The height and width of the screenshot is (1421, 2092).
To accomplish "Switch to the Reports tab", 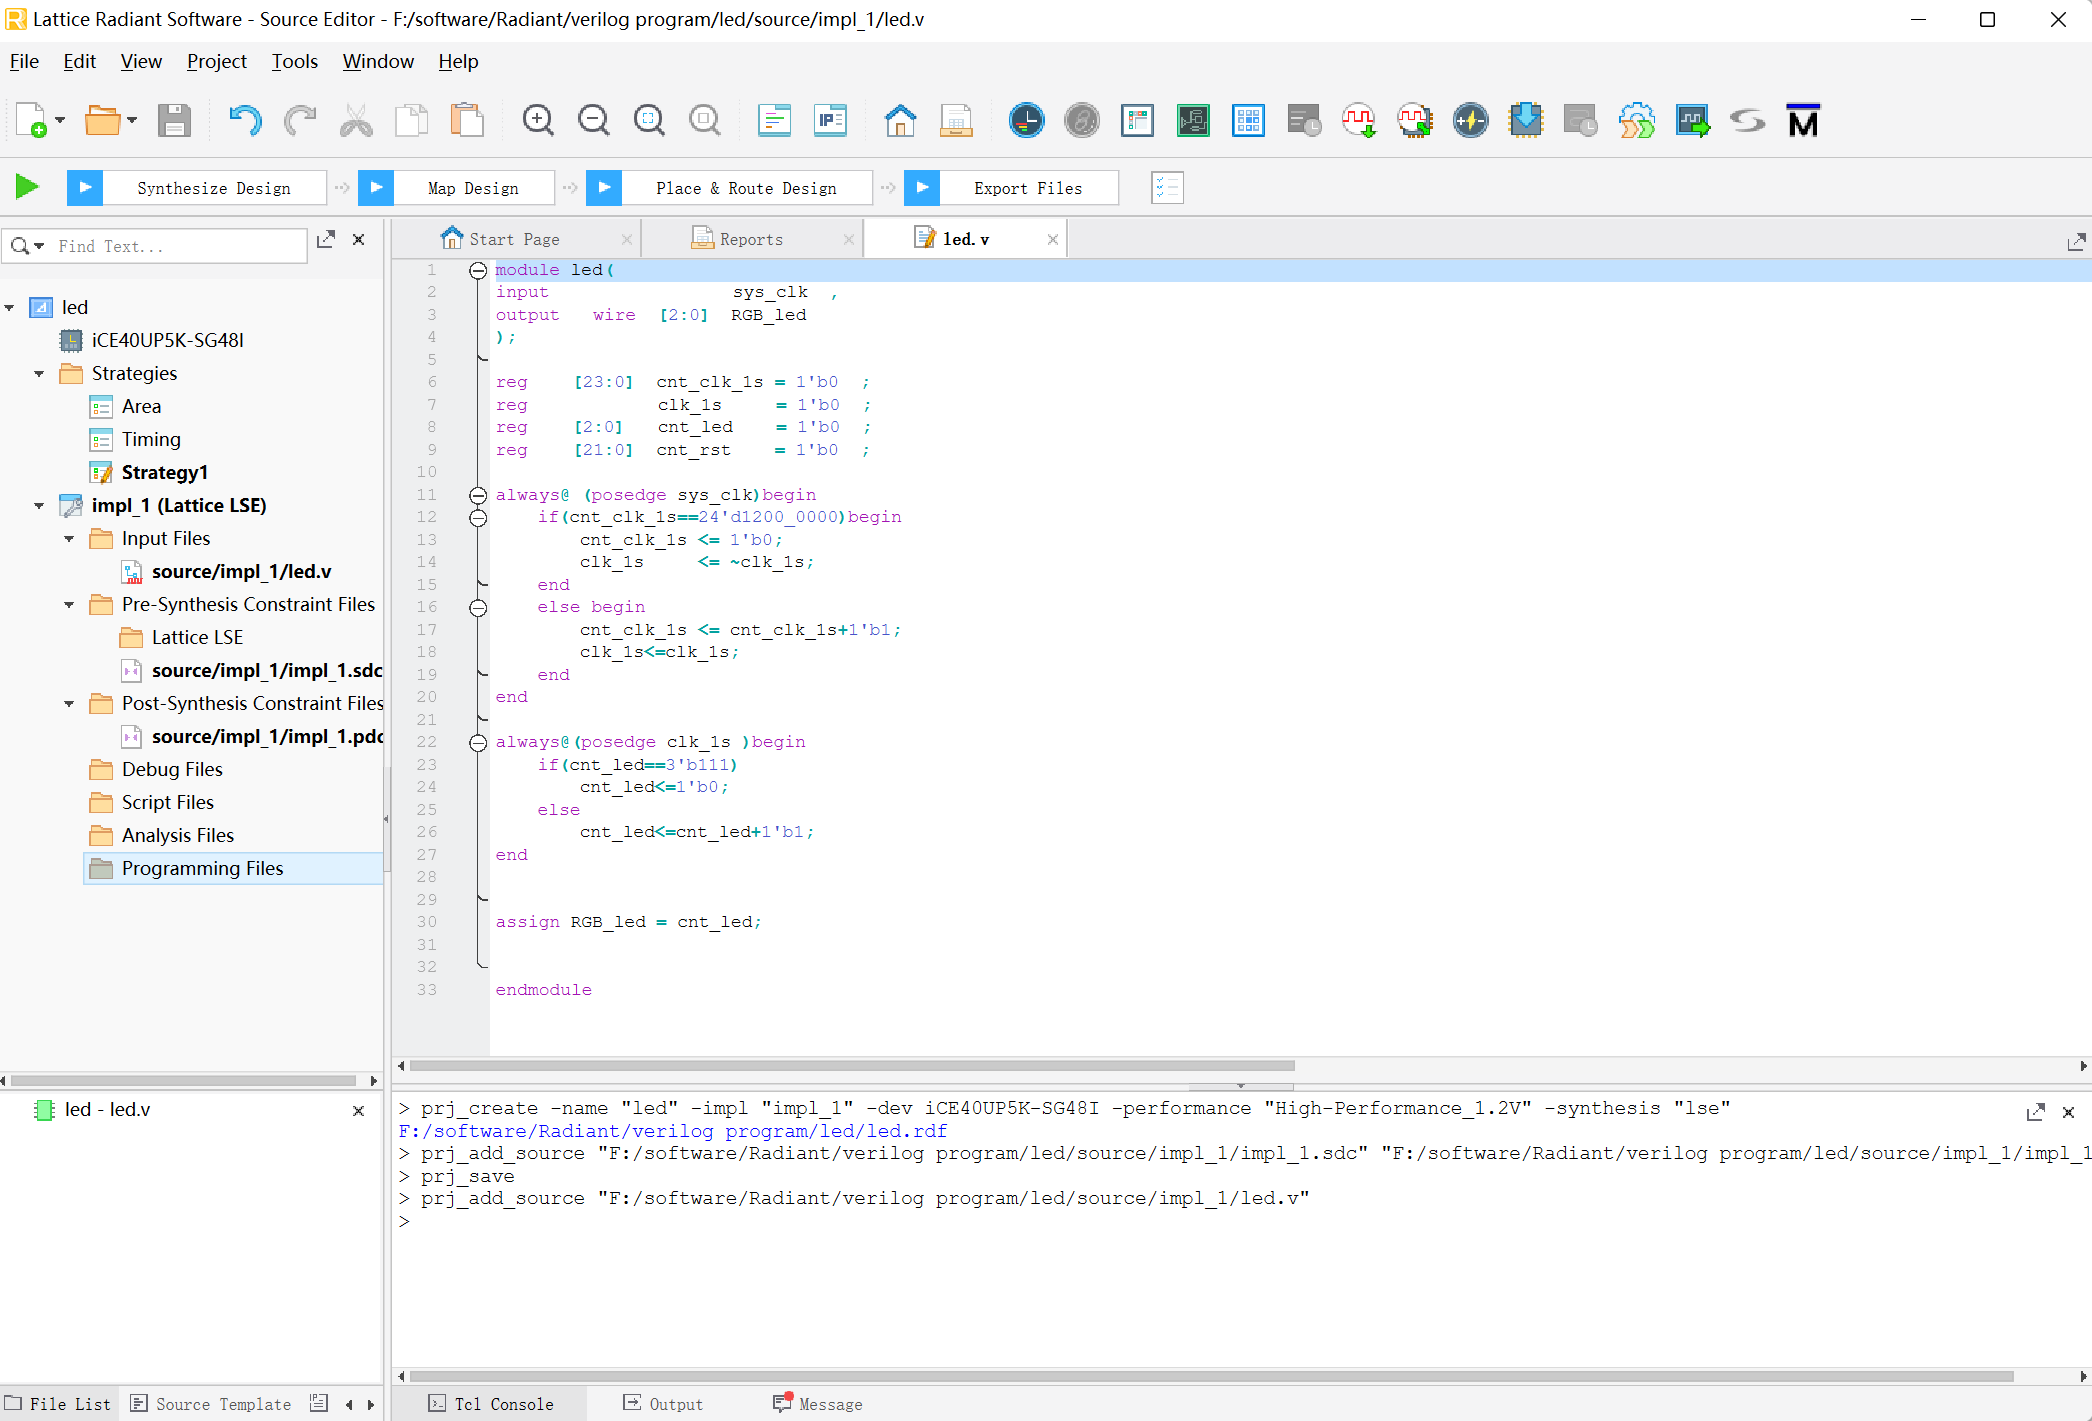I will click(751, 239).
